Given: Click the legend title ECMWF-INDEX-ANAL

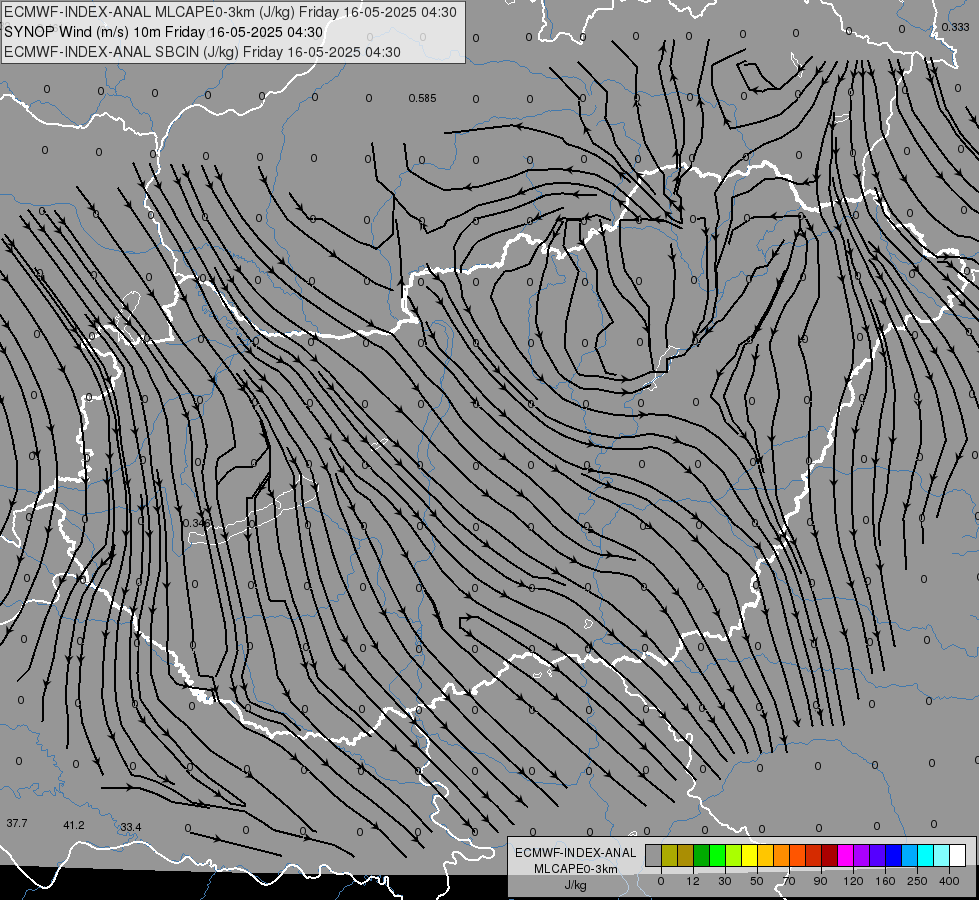Looking at the screenshot, I should 576,853.
